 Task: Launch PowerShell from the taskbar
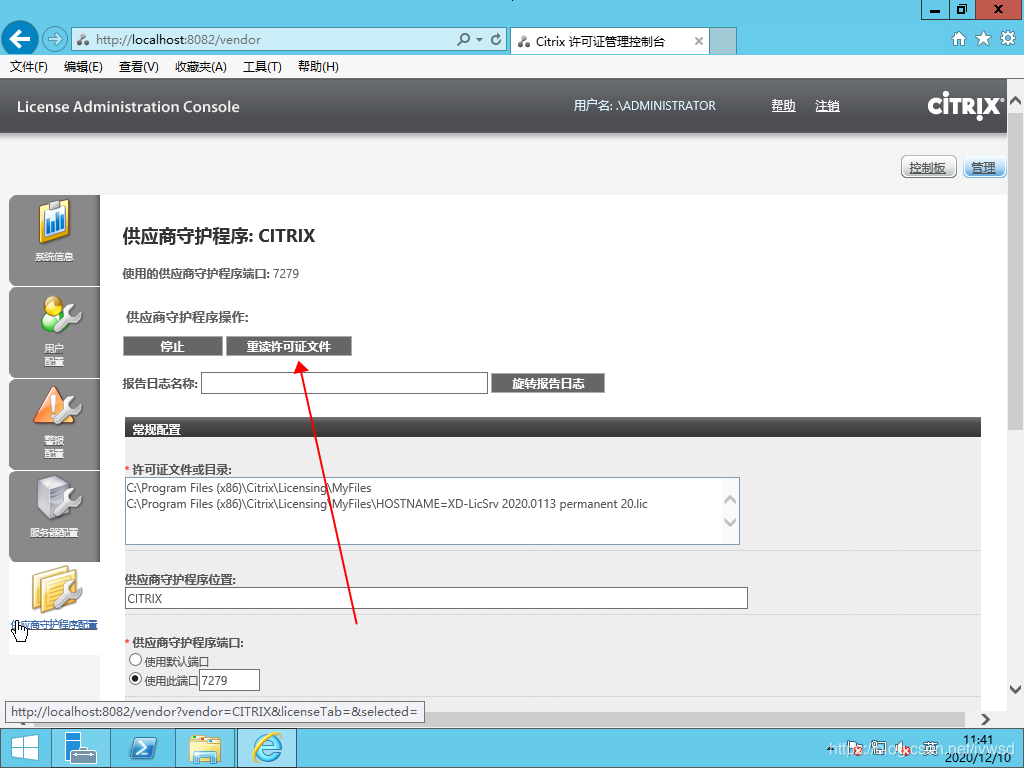pyautogui.click(x=142, y=748)
